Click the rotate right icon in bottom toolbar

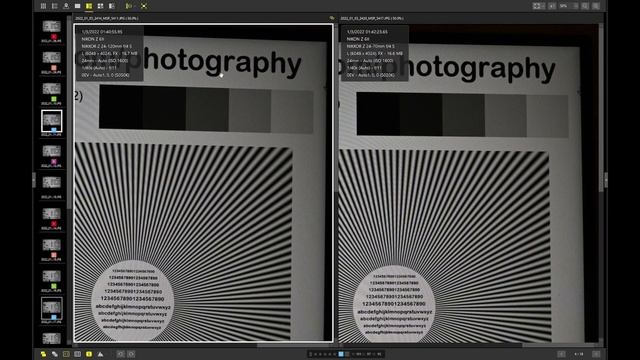click(131, 354)
